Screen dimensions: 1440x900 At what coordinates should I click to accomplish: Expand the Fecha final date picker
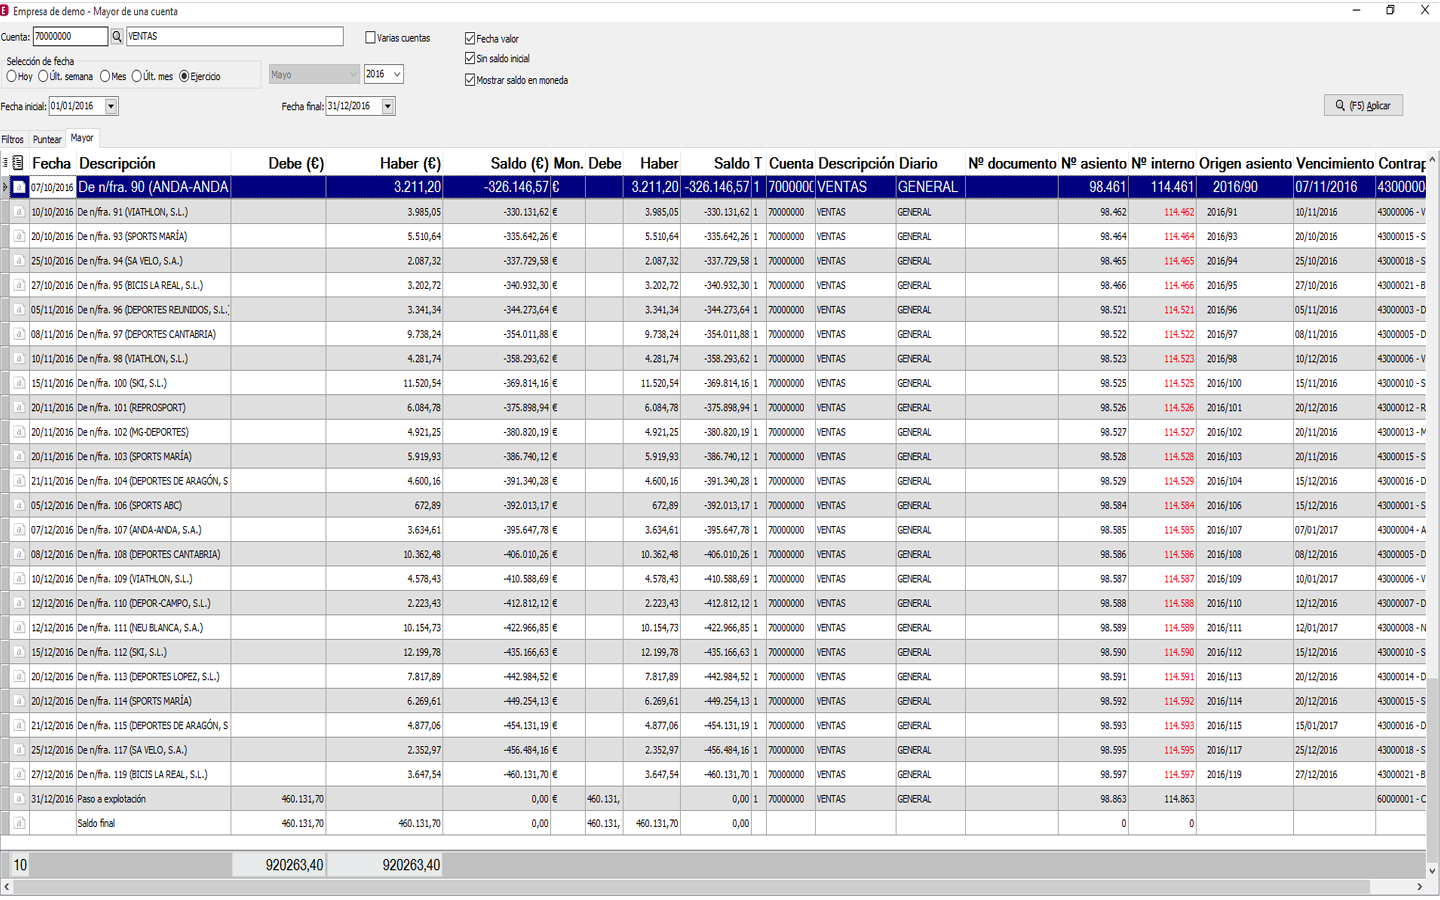pyautogui.click(x=388, y=106)
